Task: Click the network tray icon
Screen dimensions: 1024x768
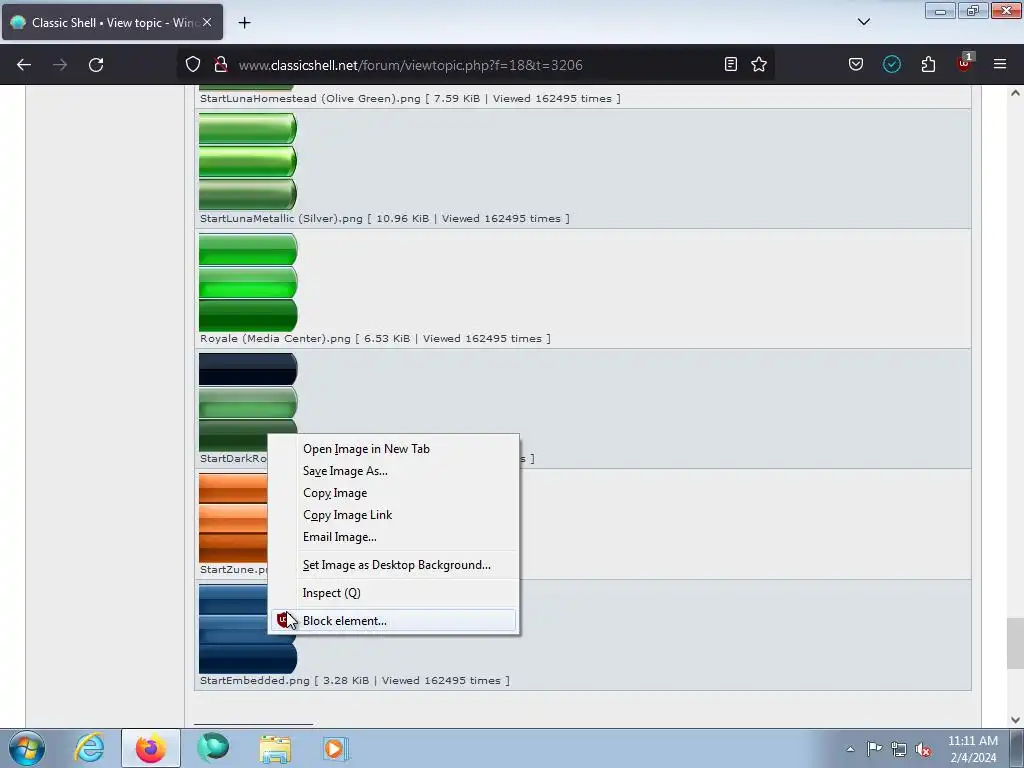Action: coord(899,749)
